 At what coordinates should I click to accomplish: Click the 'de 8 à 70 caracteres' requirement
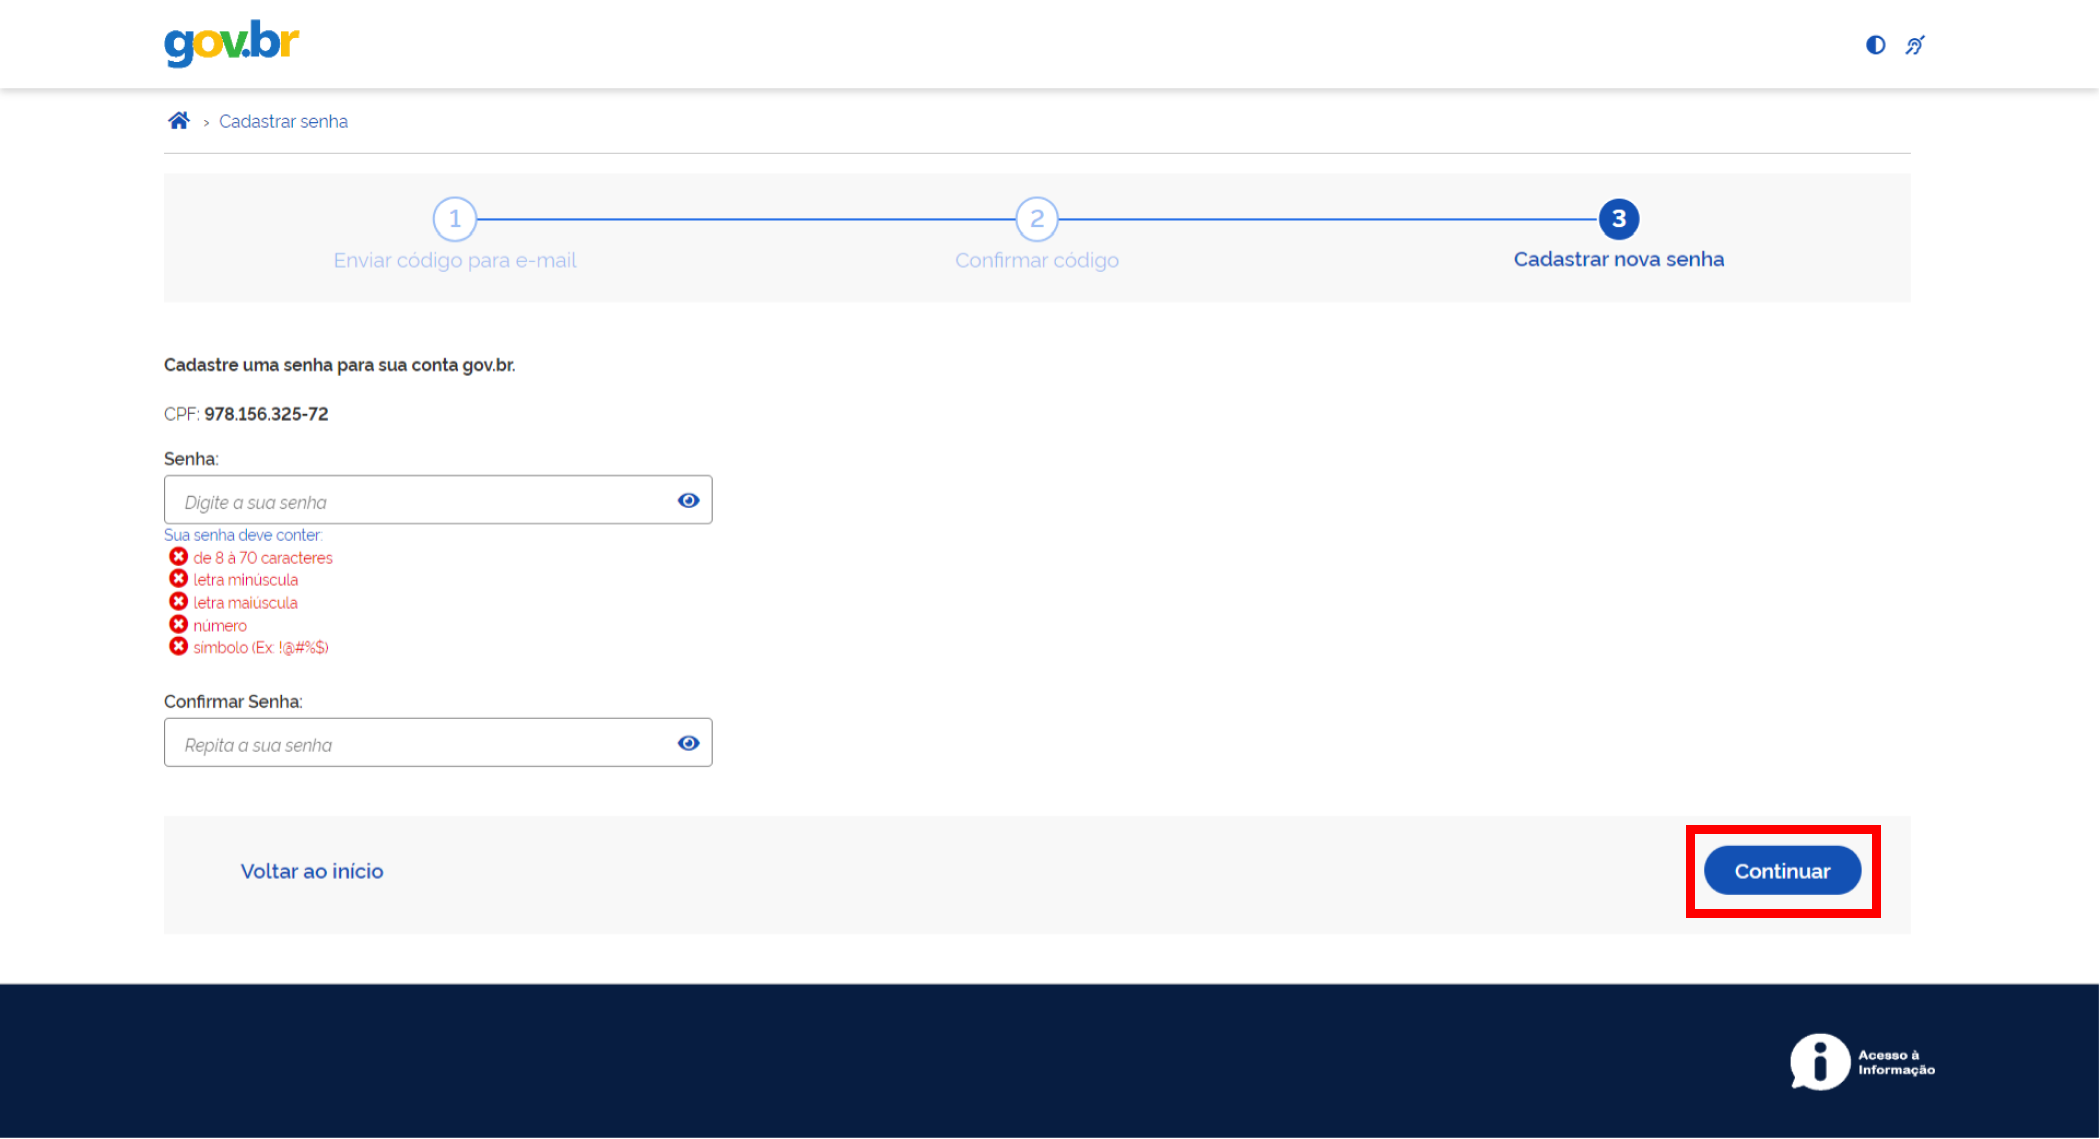(x=263, y=558)
